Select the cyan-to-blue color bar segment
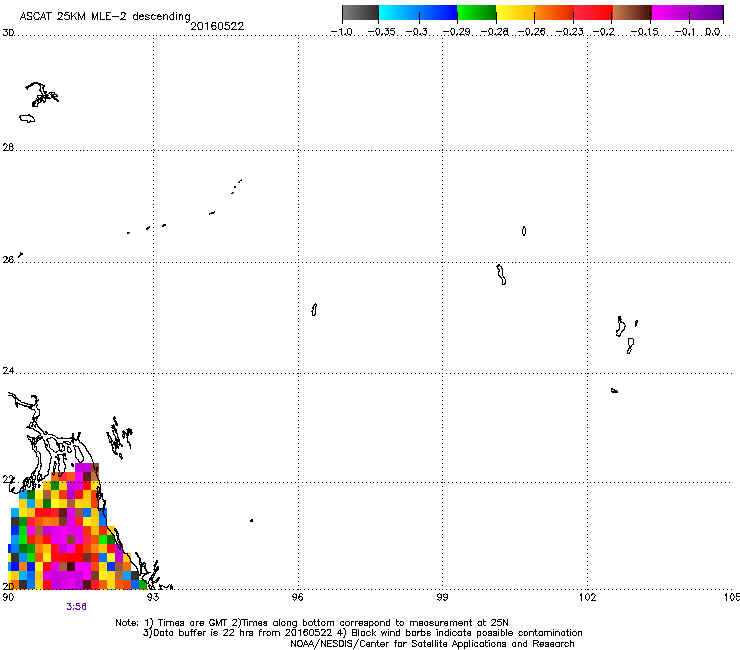 tap(418, 13)
